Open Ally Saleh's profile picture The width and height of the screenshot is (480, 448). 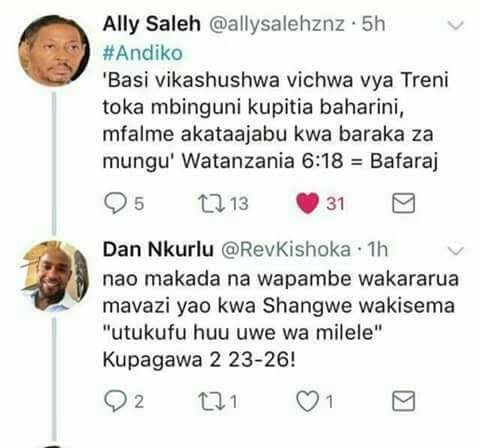54,49
